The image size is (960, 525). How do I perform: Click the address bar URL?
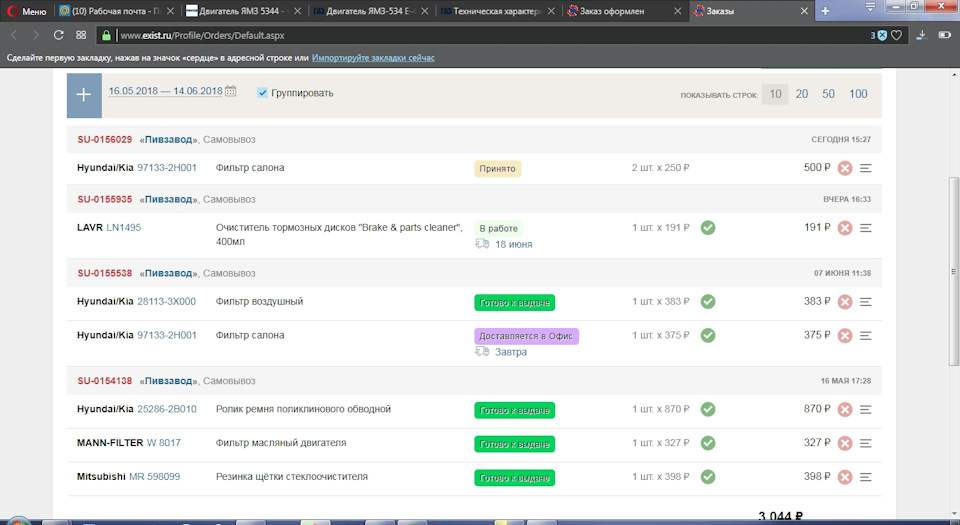pyautogui.click(x=202, y=35)
